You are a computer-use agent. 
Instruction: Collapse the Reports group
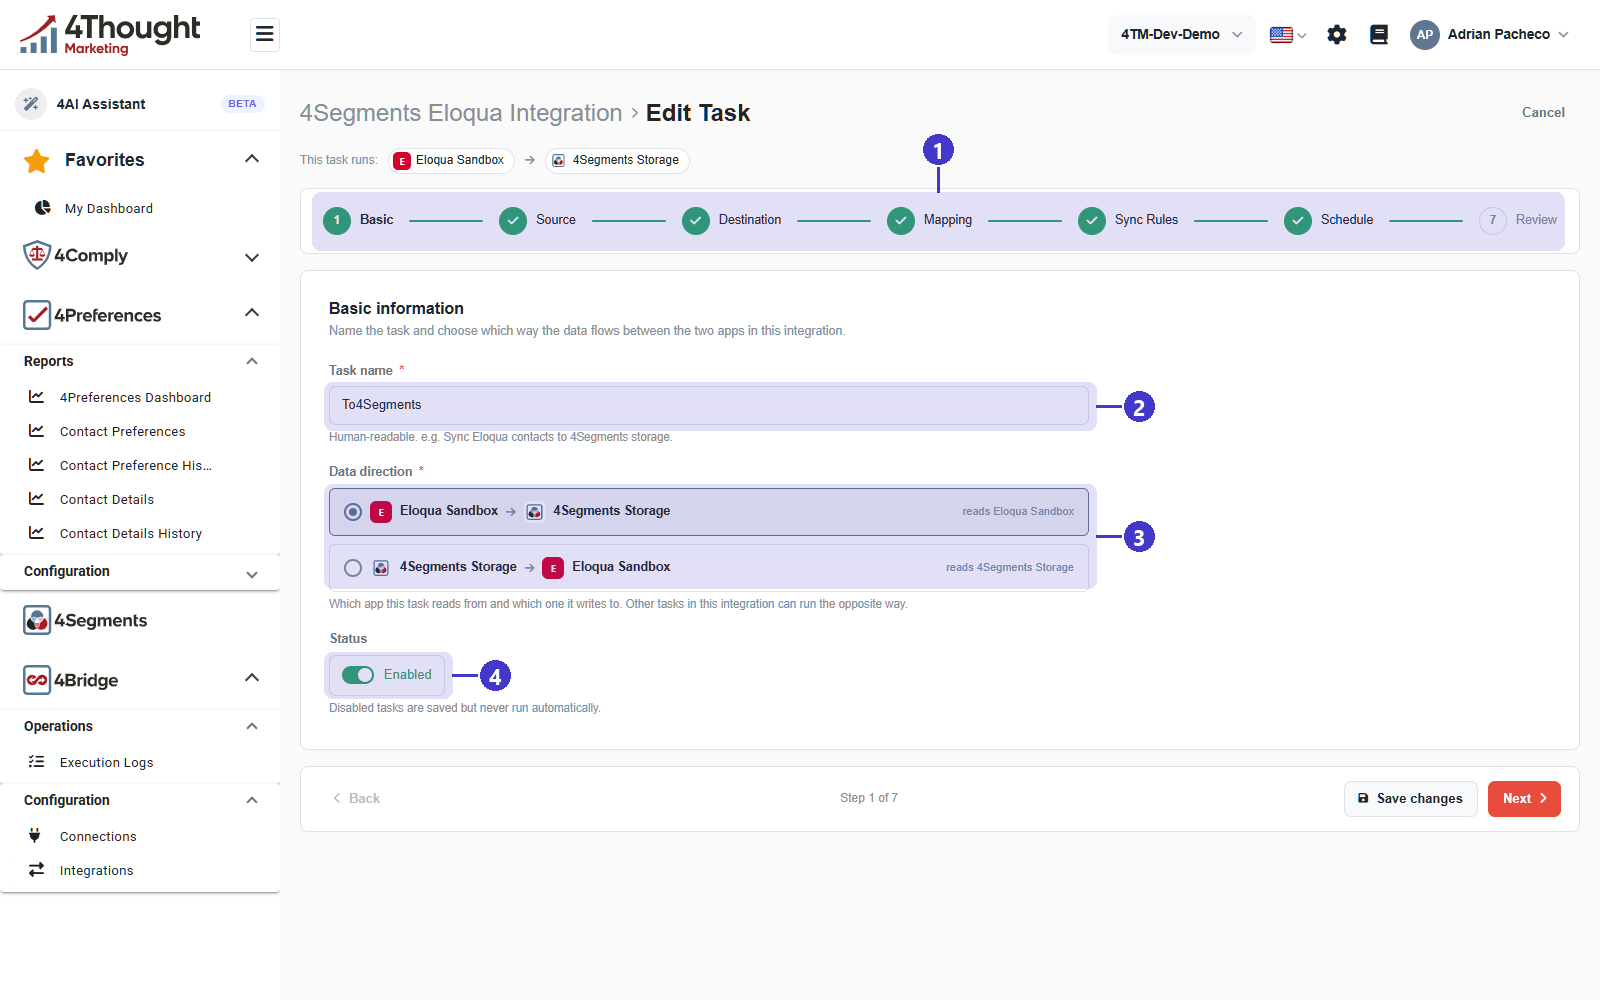pos(252,361)
